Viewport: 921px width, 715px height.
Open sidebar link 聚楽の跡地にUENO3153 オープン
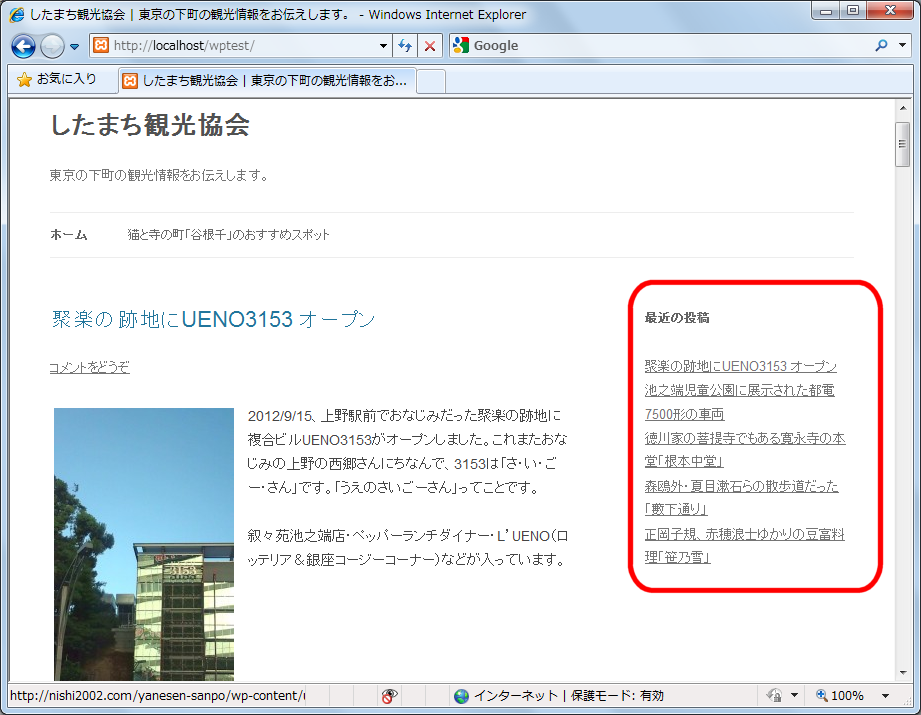(x=741, y=366)
